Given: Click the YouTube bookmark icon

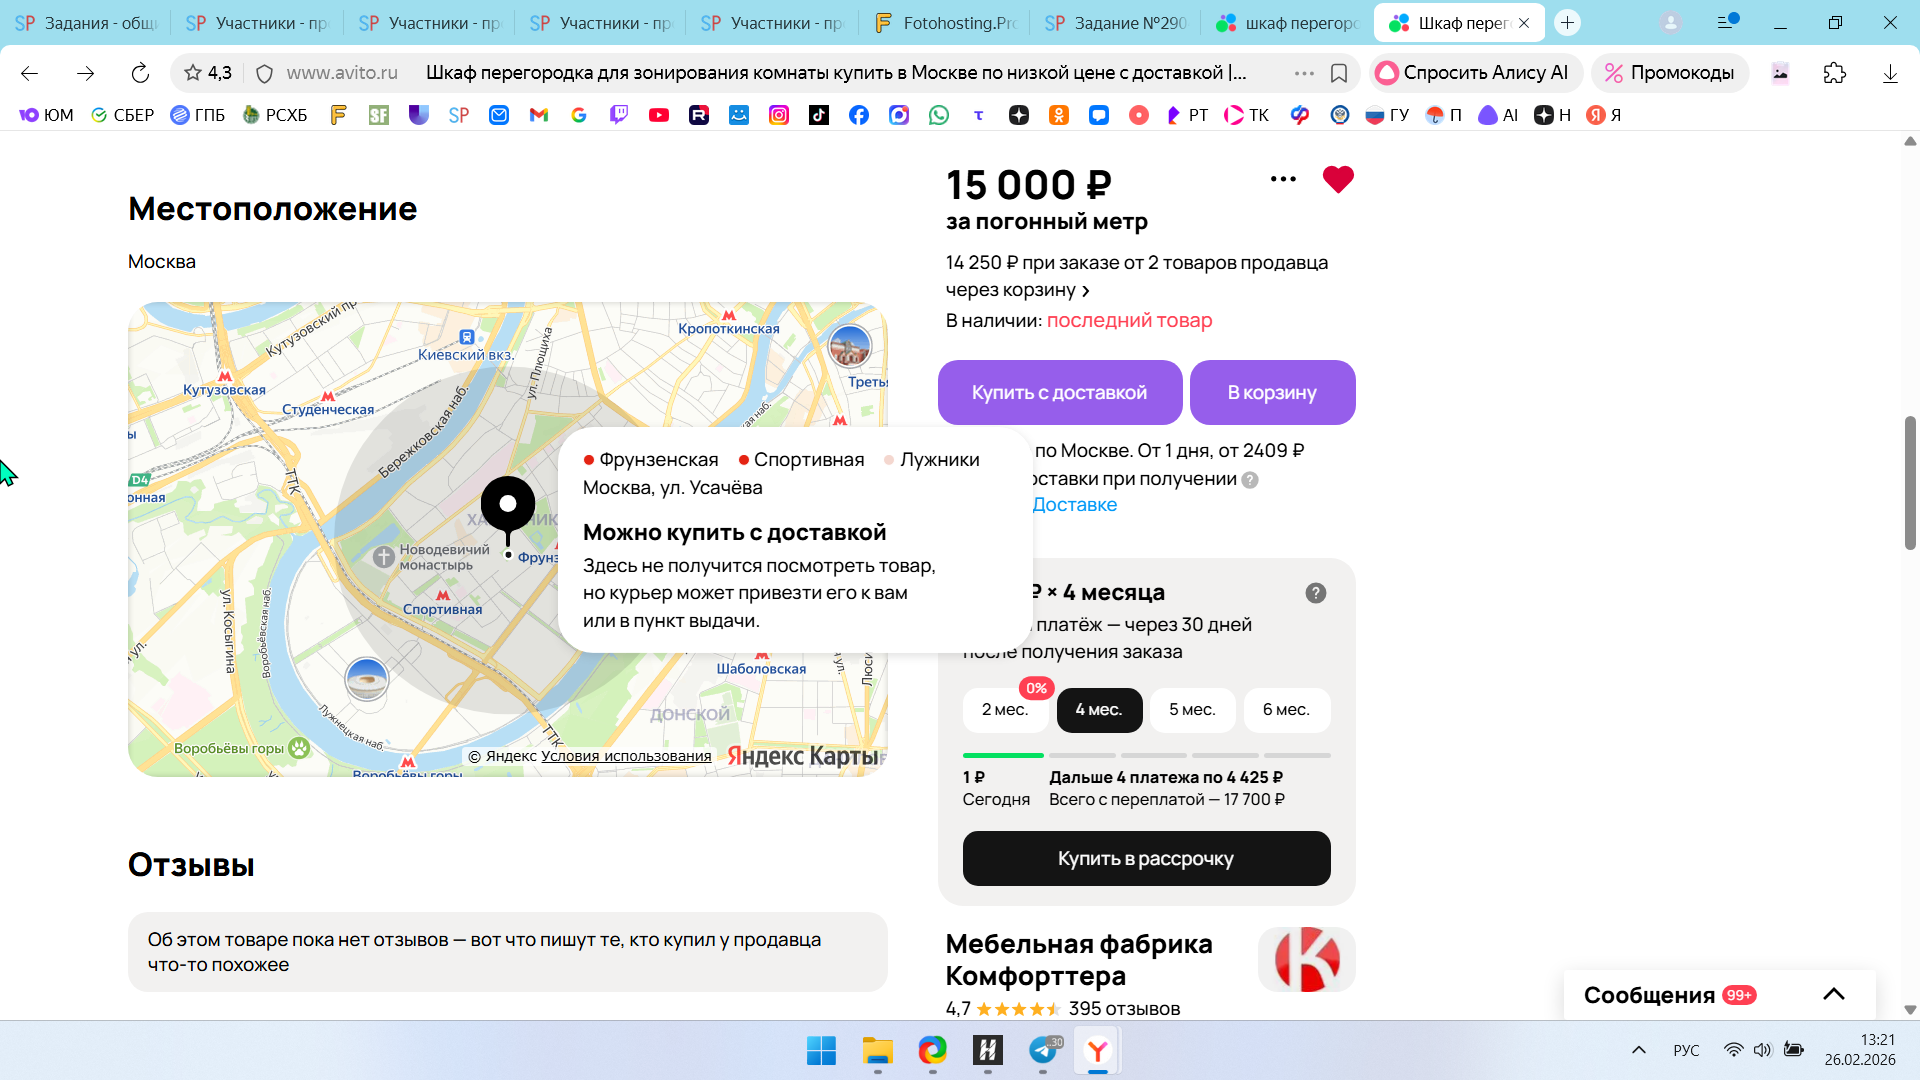Looking at the screenshot, I should [x=658, y=115].
